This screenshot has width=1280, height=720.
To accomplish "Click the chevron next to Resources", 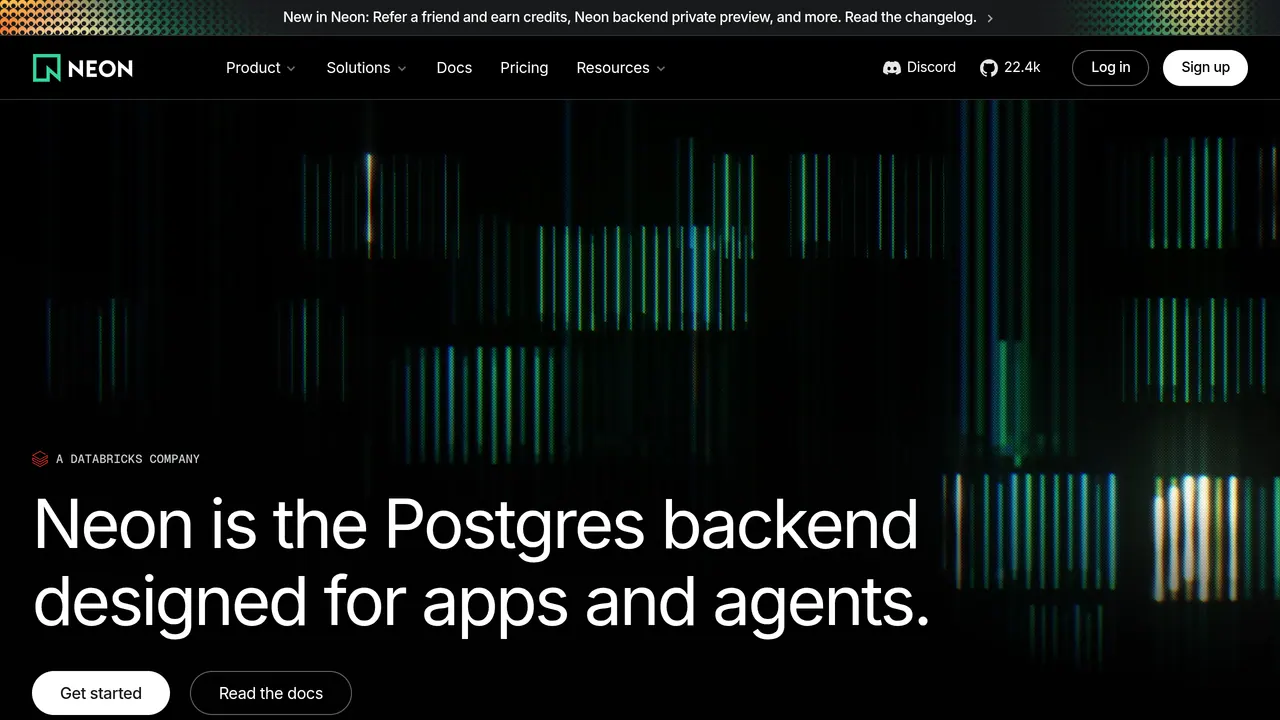I will (661, 69).
